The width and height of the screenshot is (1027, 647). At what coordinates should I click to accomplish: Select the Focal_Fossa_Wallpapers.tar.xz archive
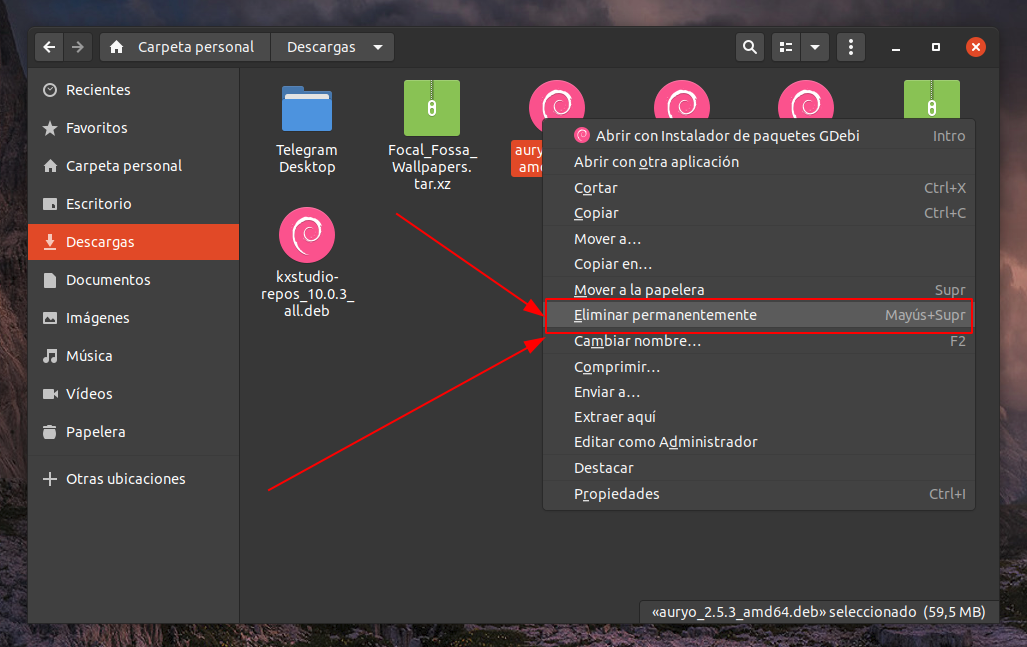click(x=432, y=108)
